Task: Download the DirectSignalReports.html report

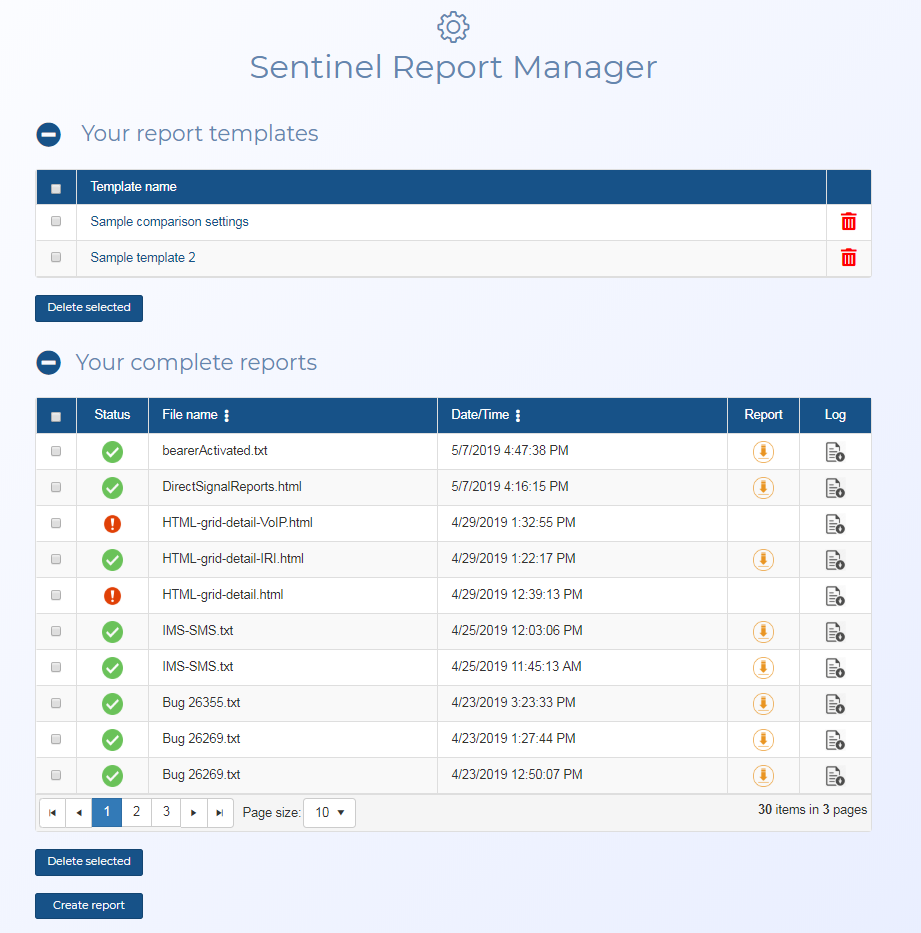Action: [x=763, y=488]
